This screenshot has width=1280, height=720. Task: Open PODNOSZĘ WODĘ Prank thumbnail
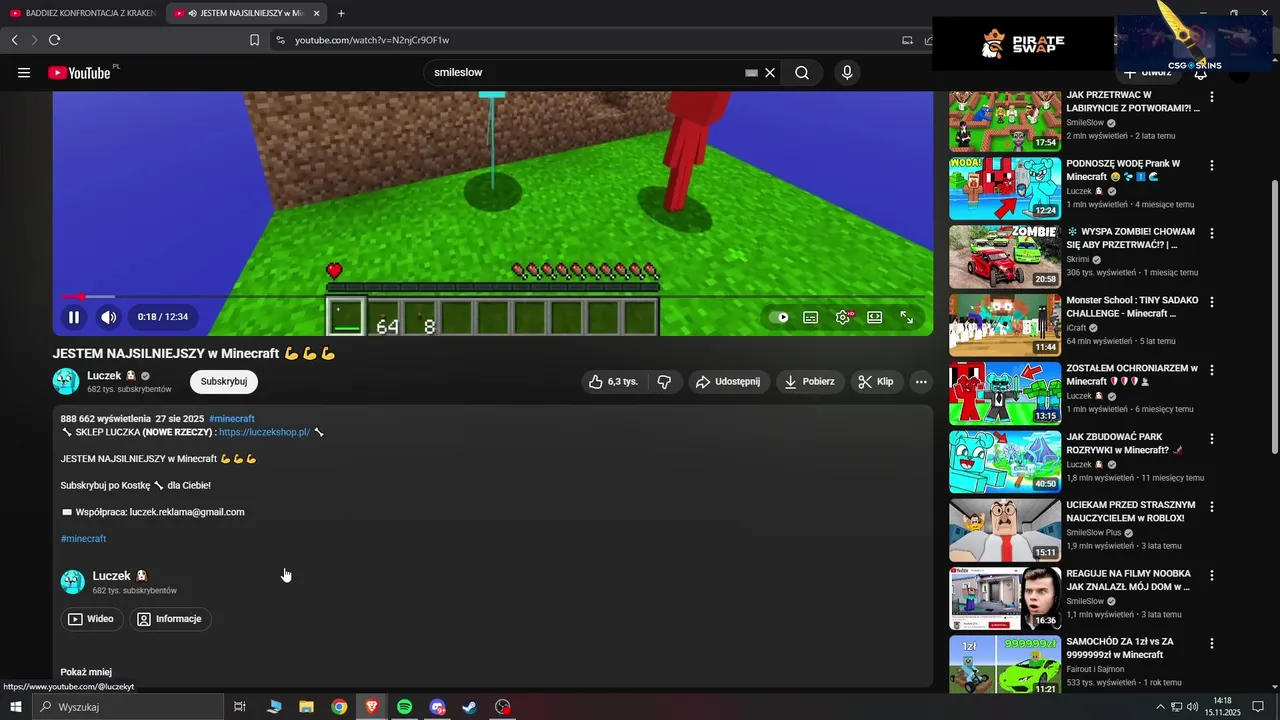pyautogui.click(x=1005, y=188)
